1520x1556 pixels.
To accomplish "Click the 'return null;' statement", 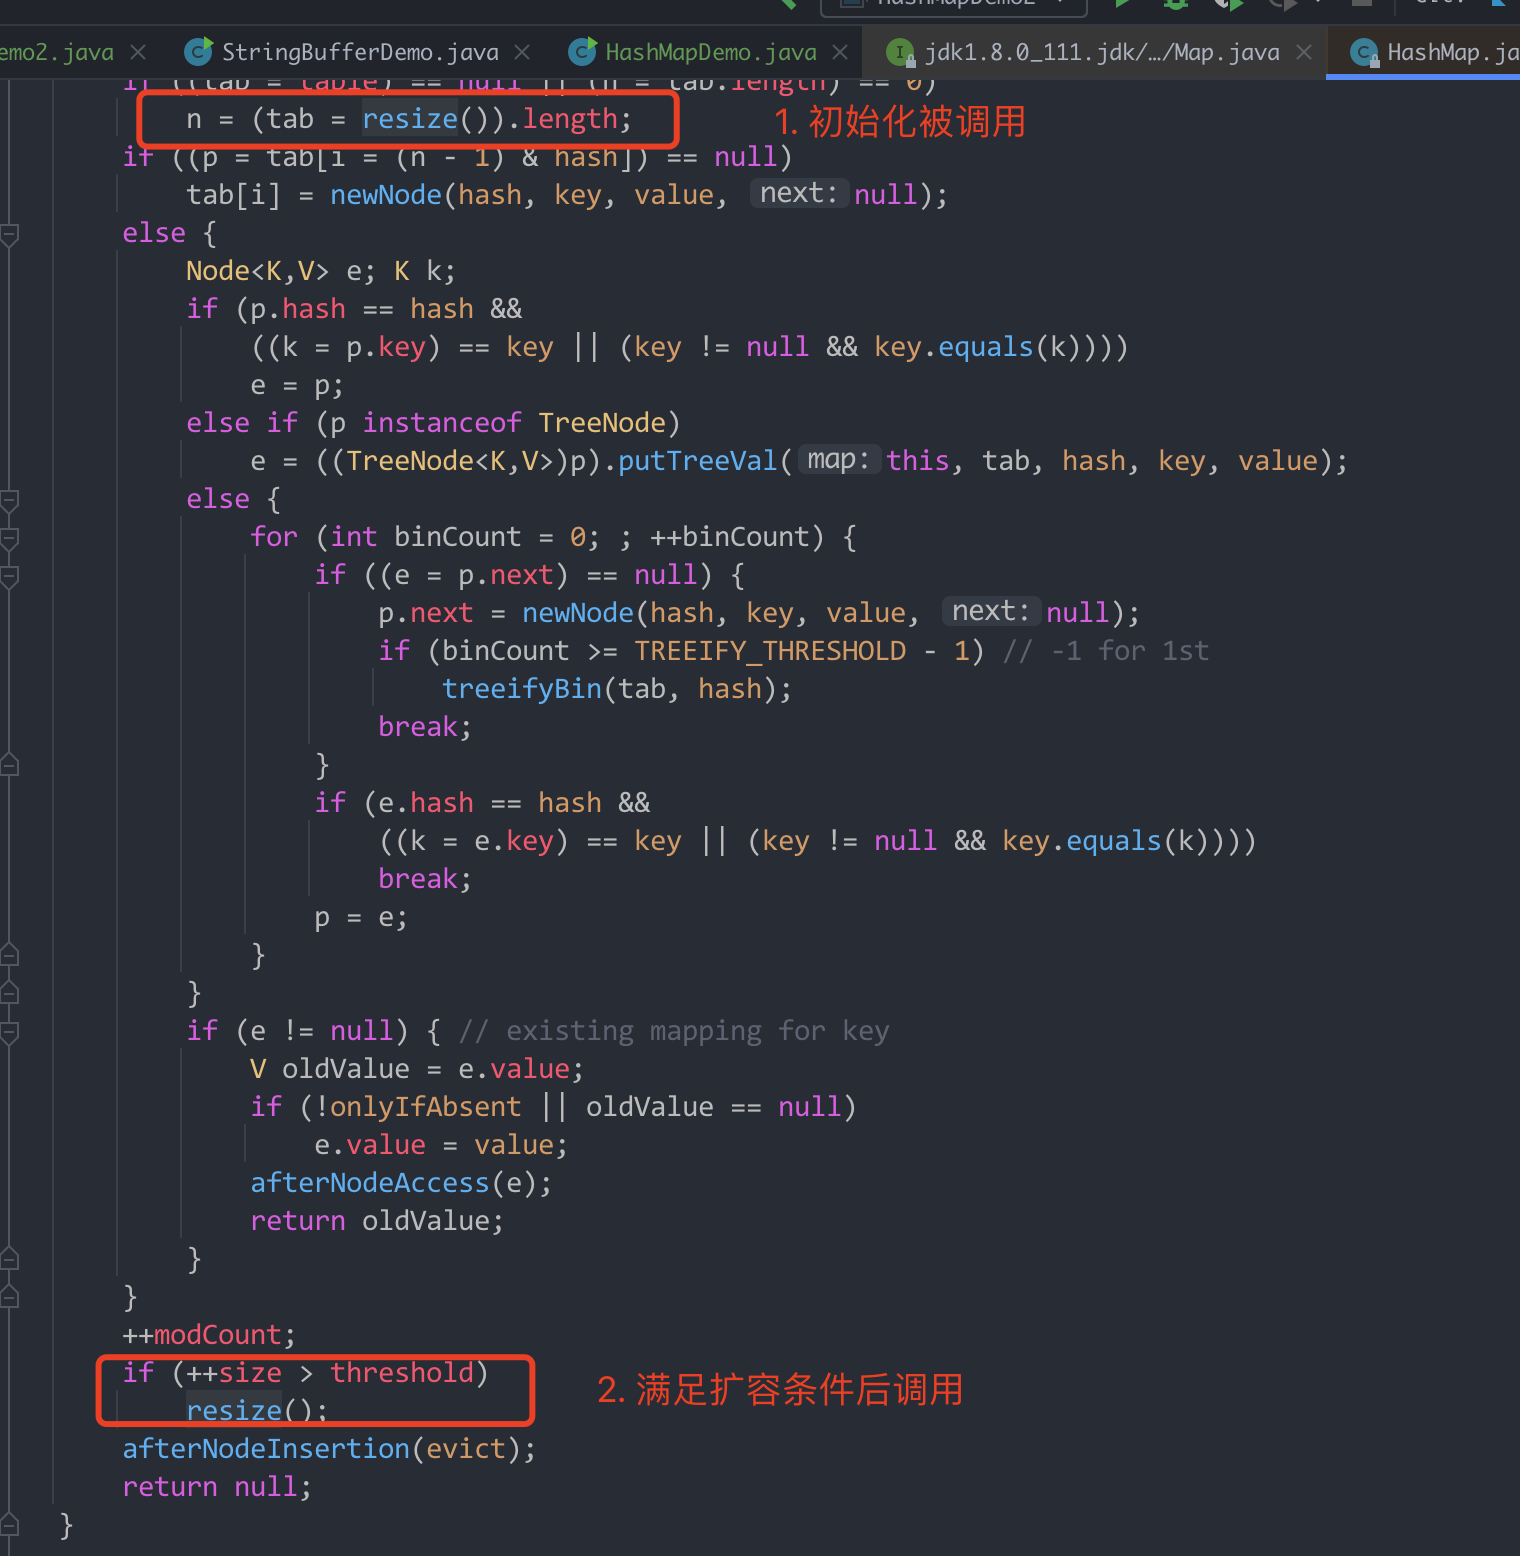I will click(217, 1487).
